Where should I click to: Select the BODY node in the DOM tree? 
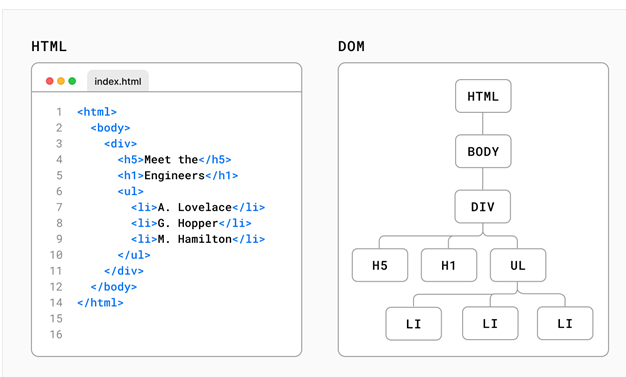[483, 151]
